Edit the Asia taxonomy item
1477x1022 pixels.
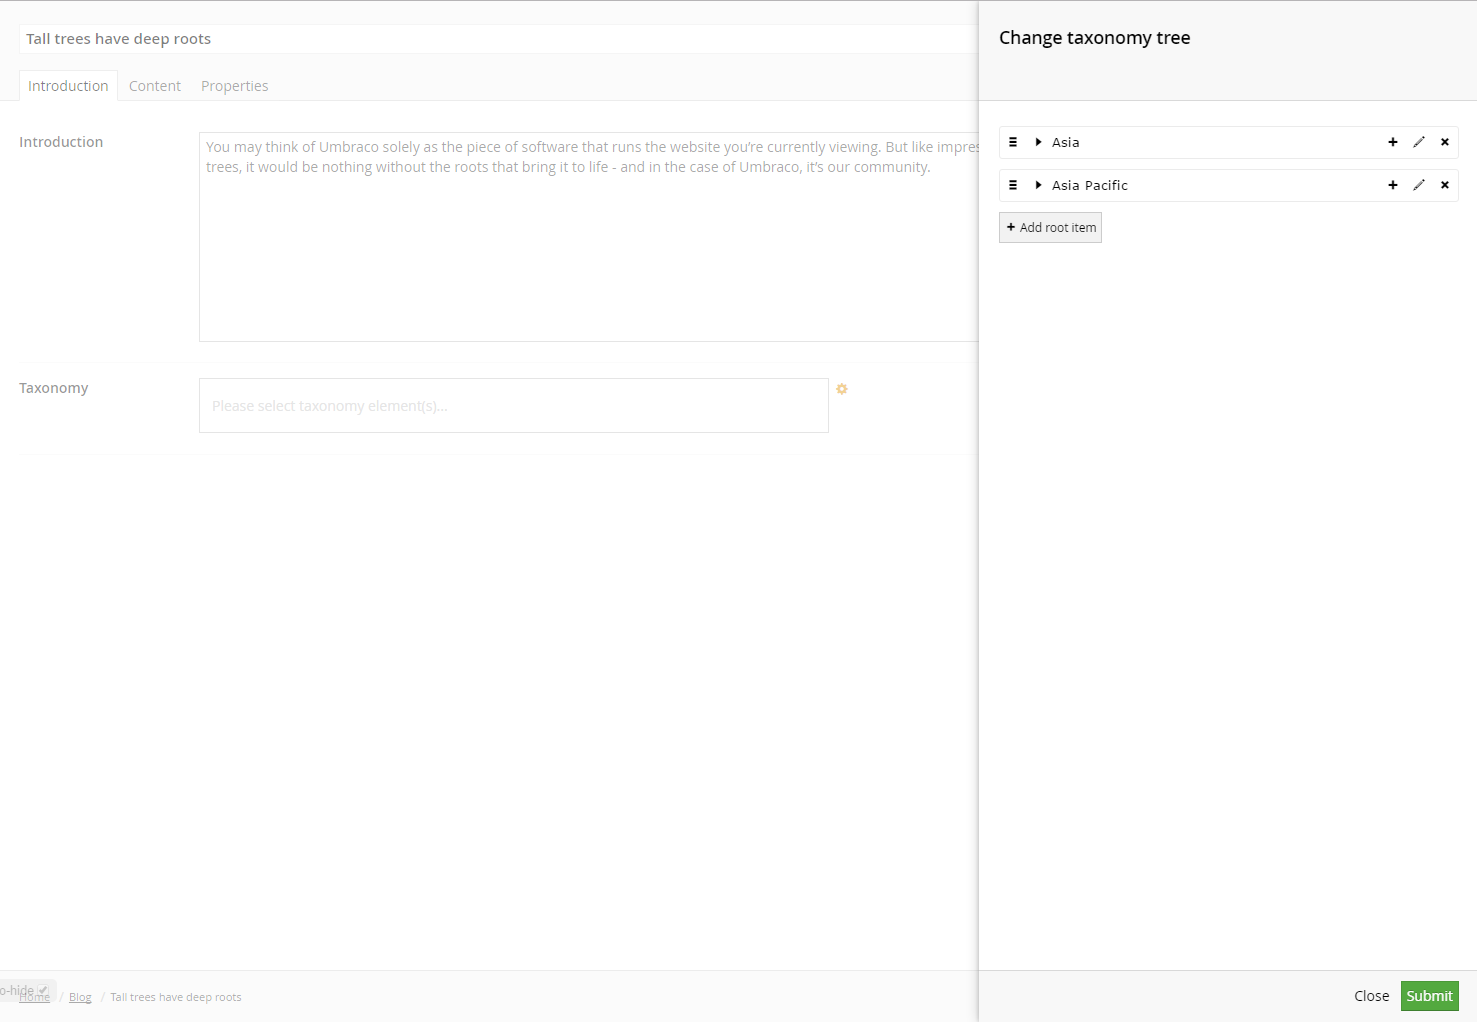coord(1419,142)
